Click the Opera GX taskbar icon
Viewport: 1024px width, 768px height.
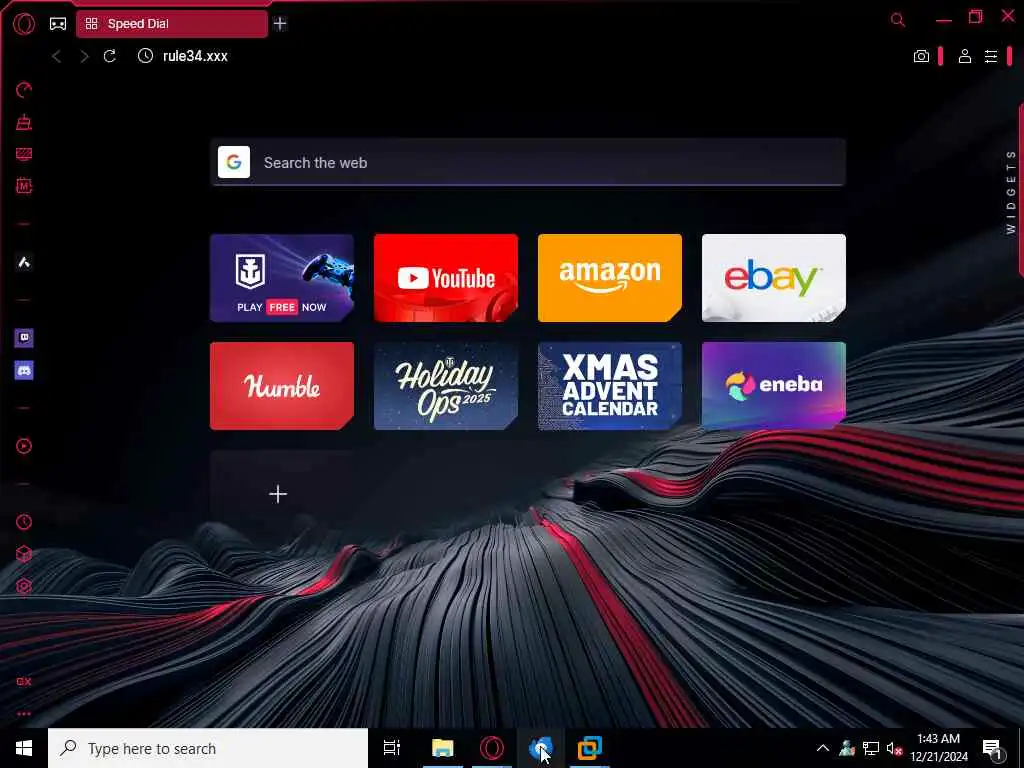click(x=492, y=748)
